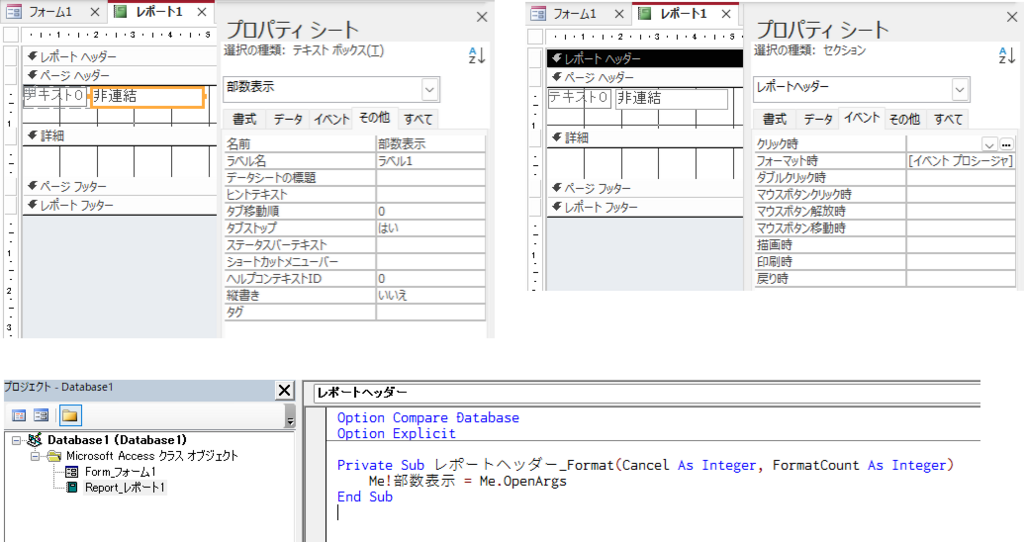This screenshot has width=1024, height=542.
Task: Collapse Microsoft Access クラス オブジェクト folder node
Action: click(x=34, y=456)
